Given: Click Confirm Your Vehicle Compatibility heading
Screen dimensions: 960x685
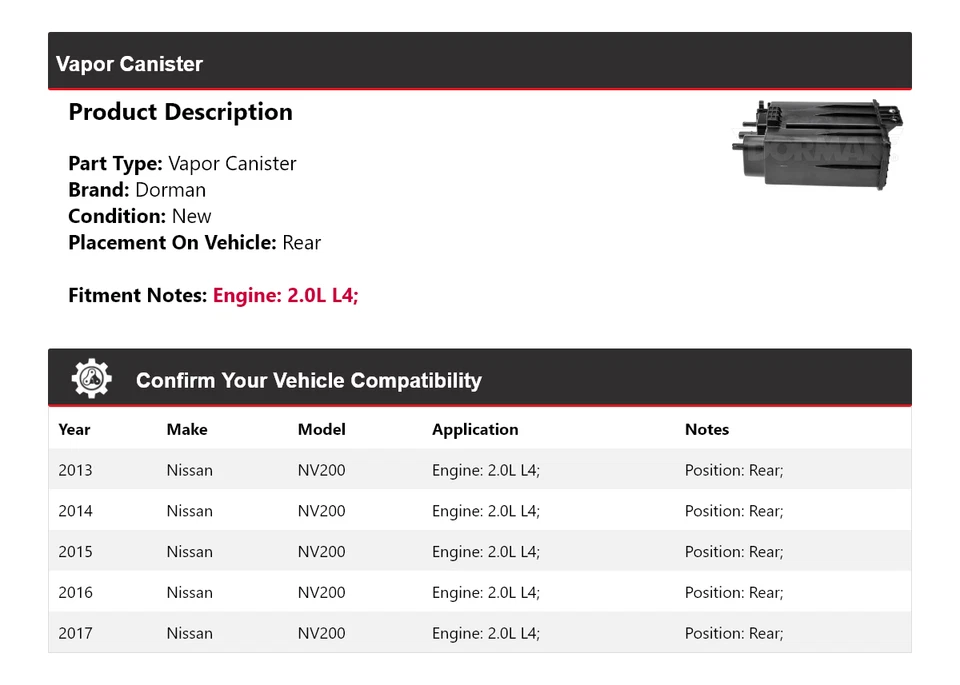Looking at the screenshot, I should tap(309, 380).
